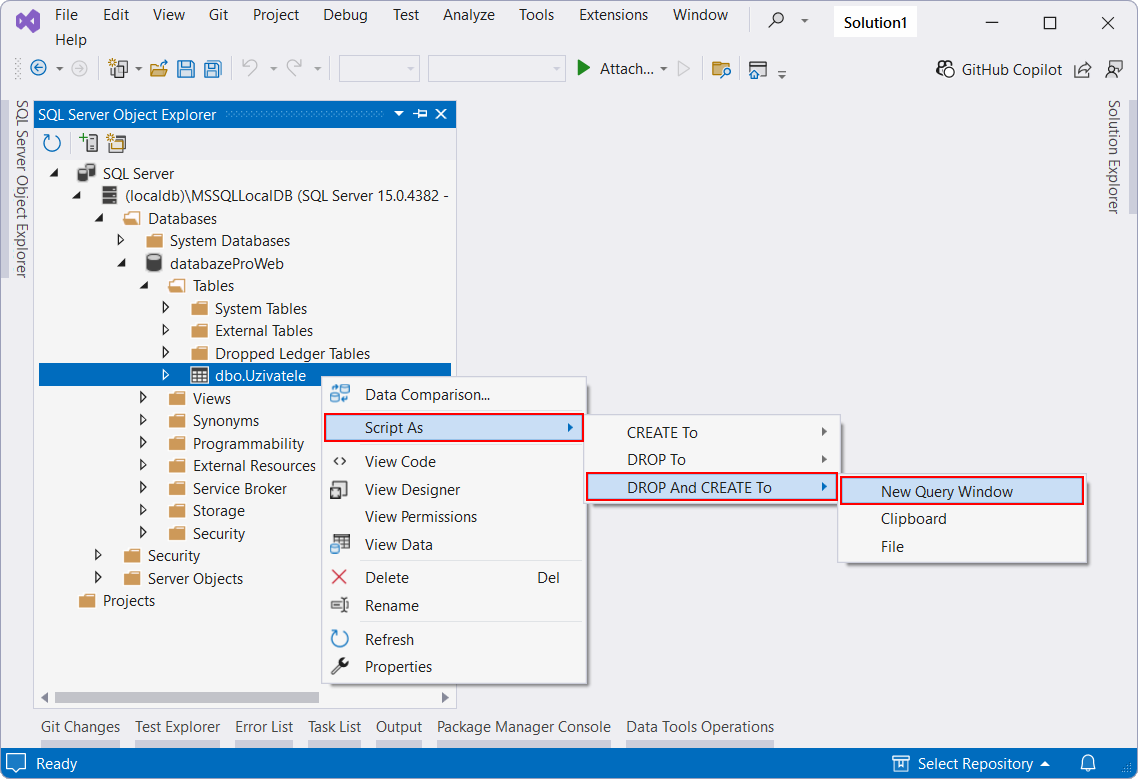Add a new SQL Server connection

(x=88, y=142)
